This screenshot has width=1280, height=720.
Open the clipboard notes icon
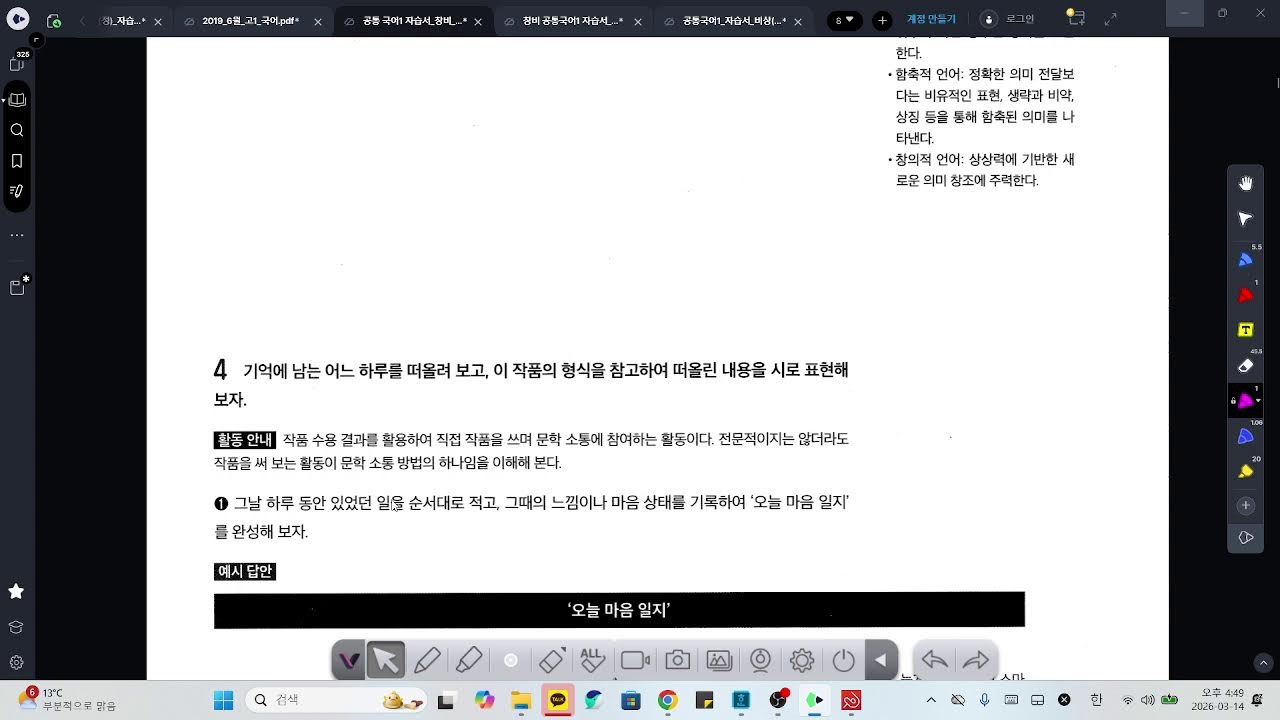[x=17, y=287]
